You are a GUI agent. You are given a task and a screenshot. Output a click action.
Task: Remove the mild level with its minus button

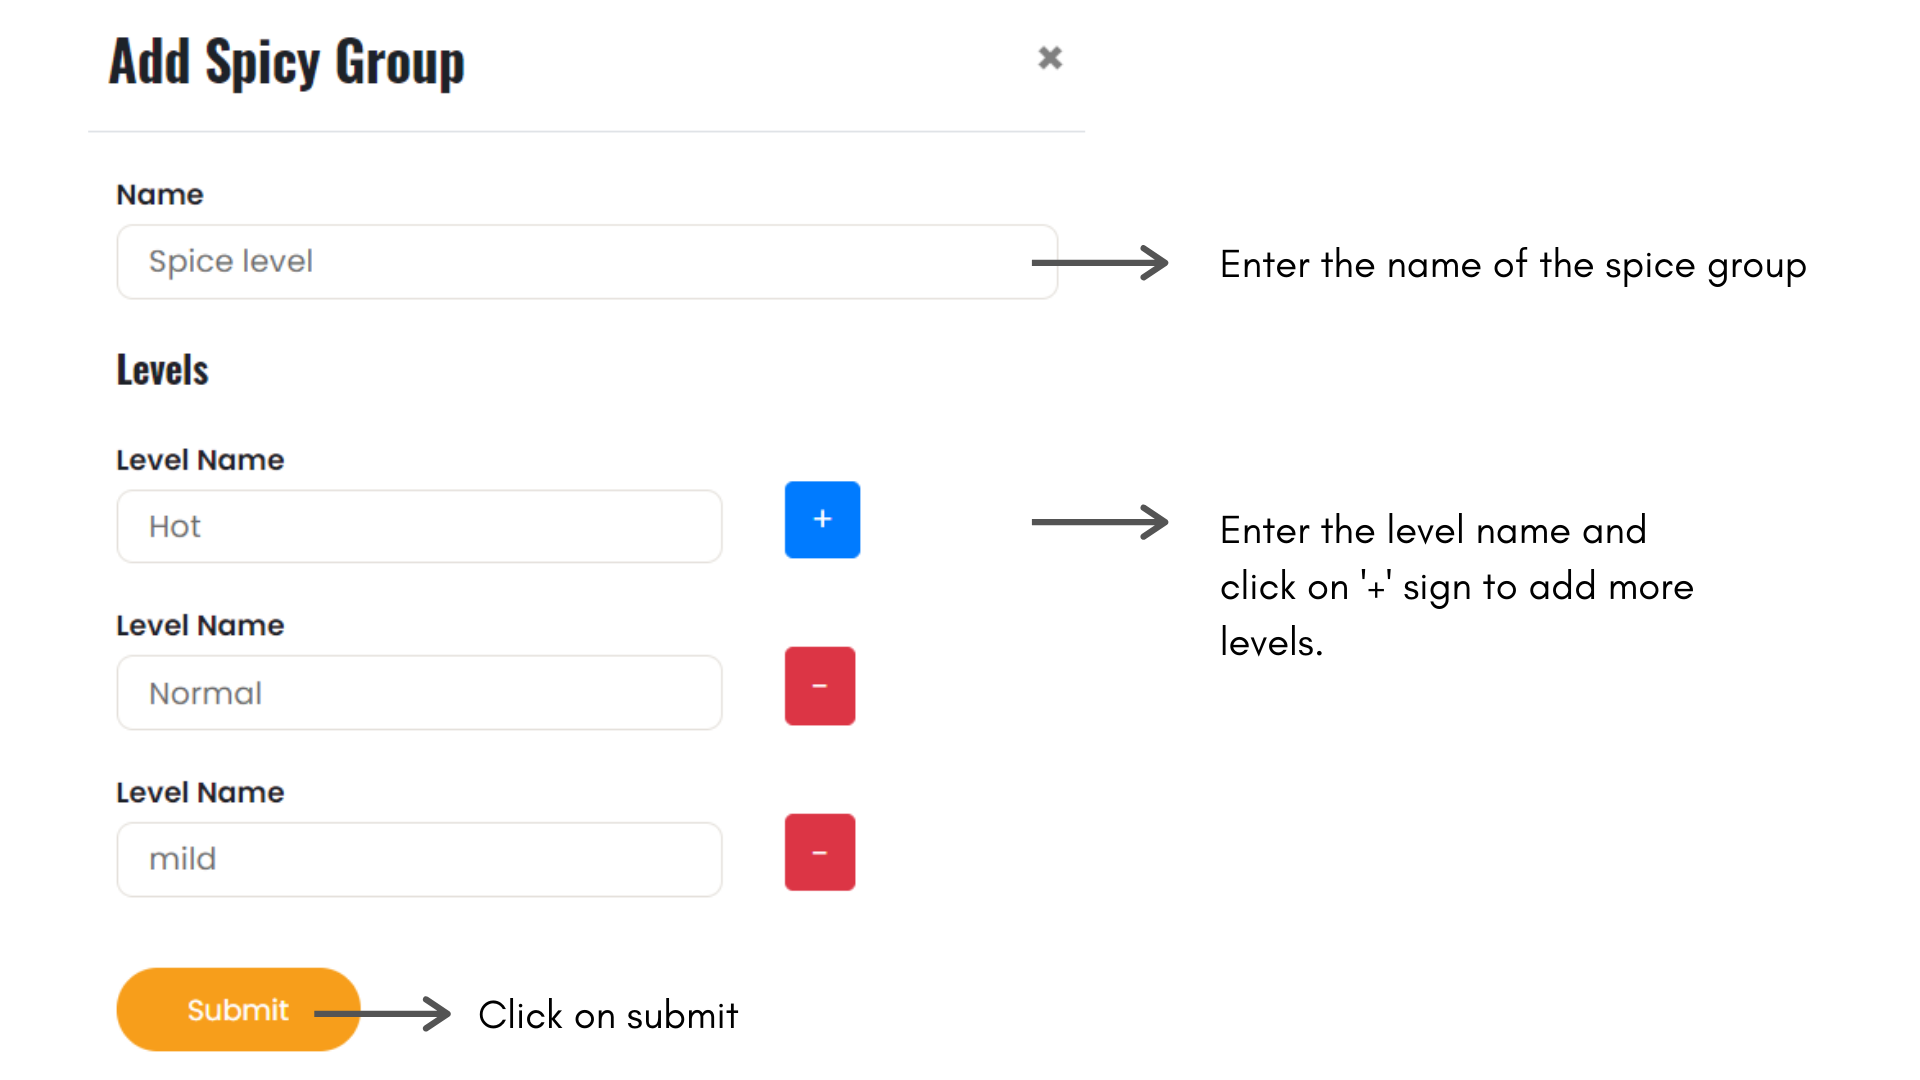(820, 852)
